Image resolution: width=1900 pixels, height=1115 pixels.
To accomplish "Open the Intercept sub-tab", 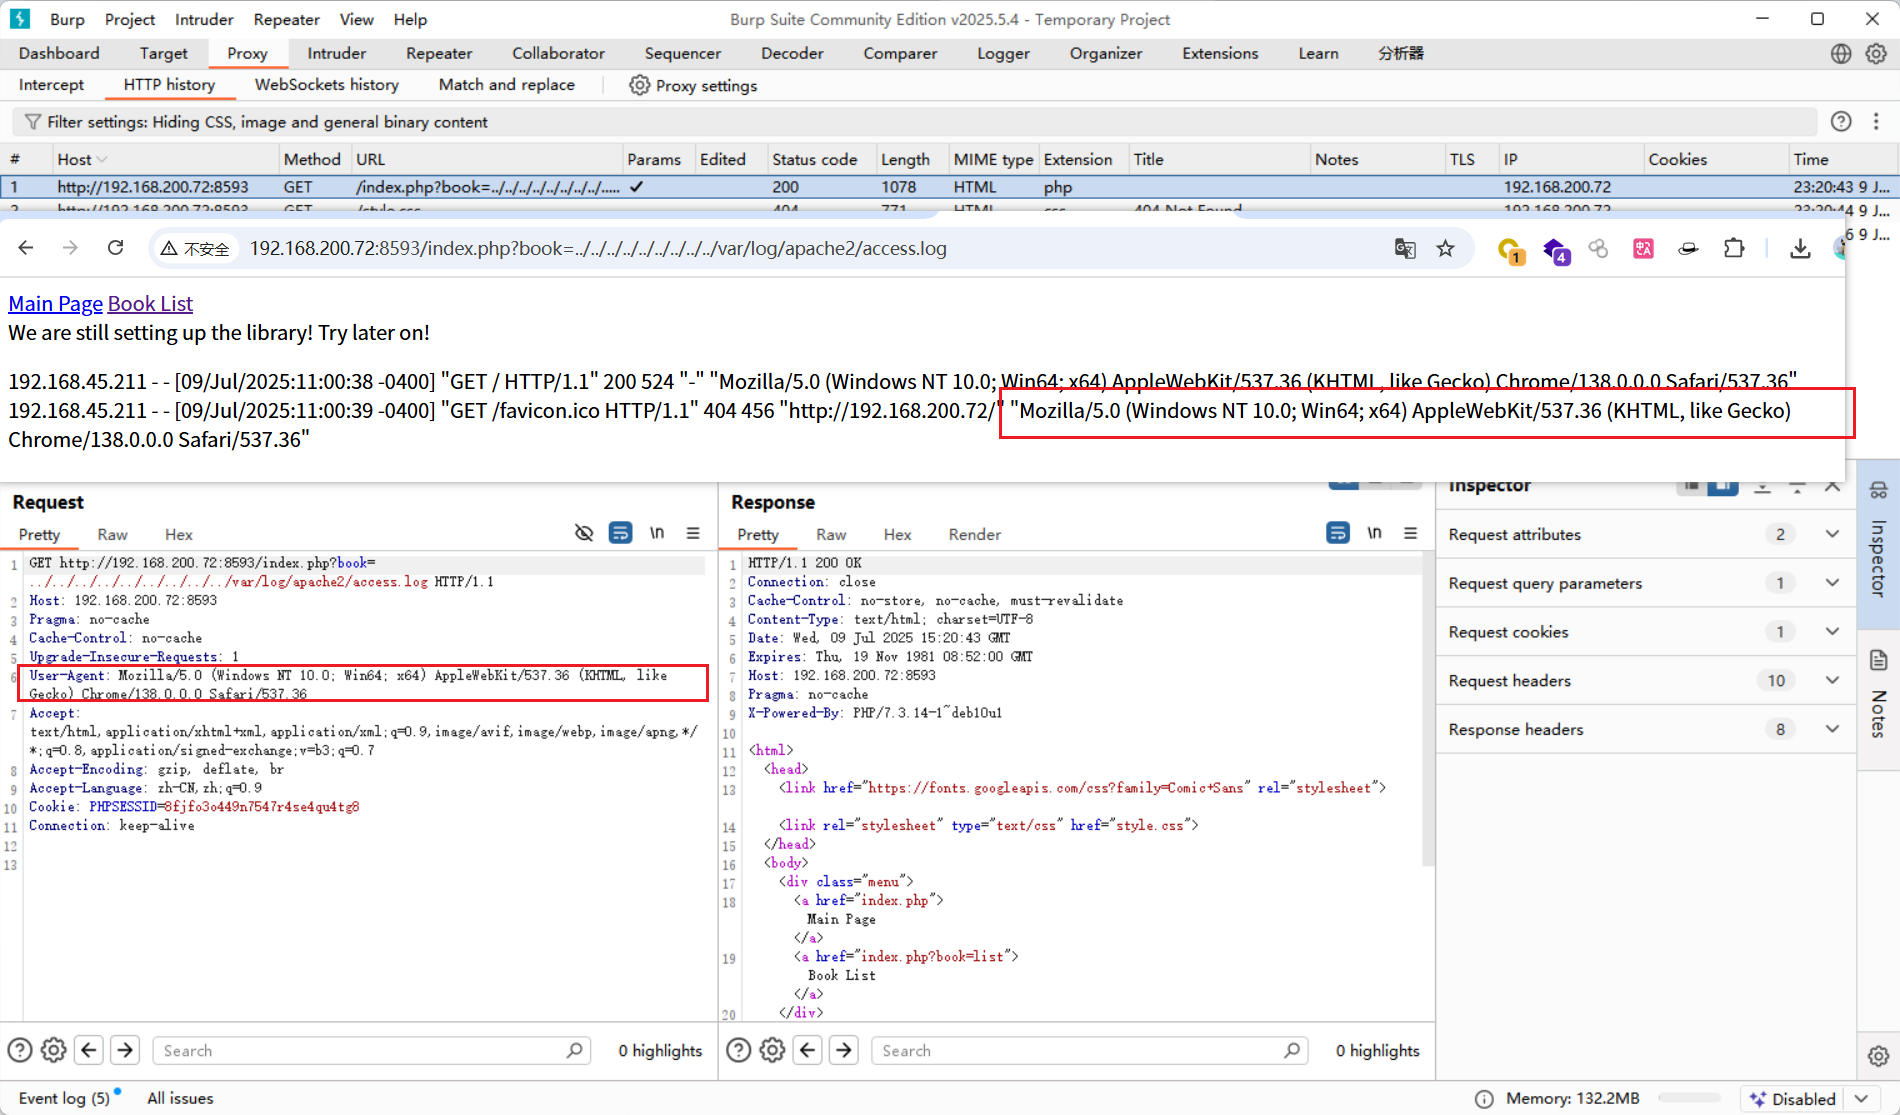I will pos(51,85).
